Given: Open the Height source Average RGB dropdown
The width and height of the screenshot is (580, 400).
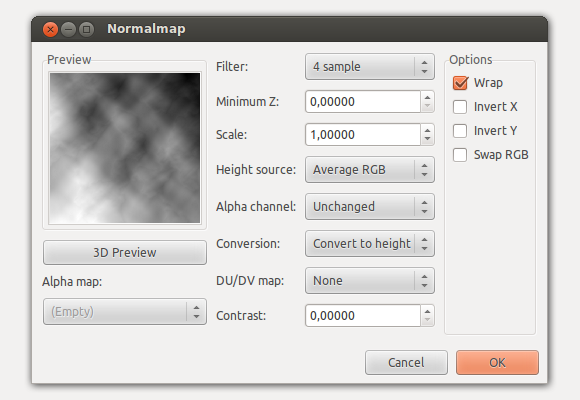Looking at the screenshot, I should [x=370, y=170].
